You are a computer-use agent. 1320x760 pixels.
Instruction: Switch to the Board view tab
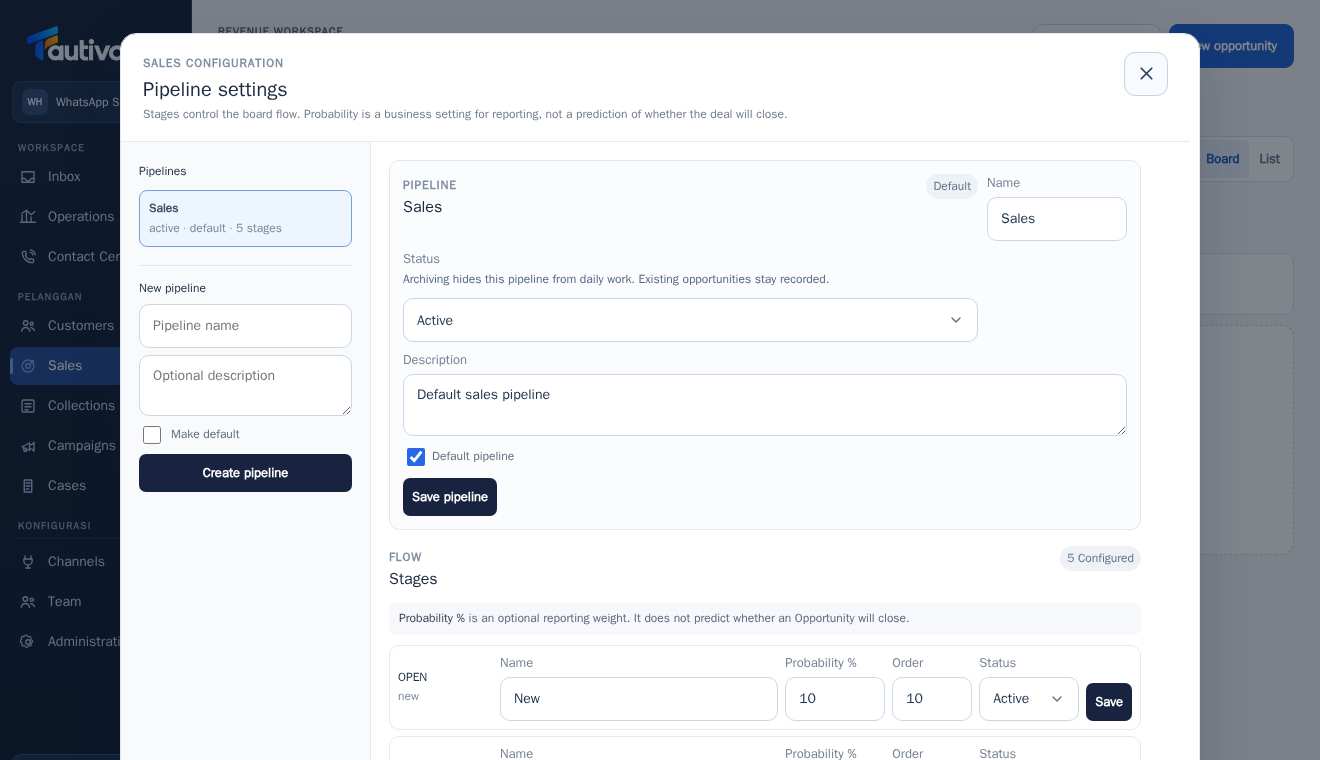tap(1222, 159)
